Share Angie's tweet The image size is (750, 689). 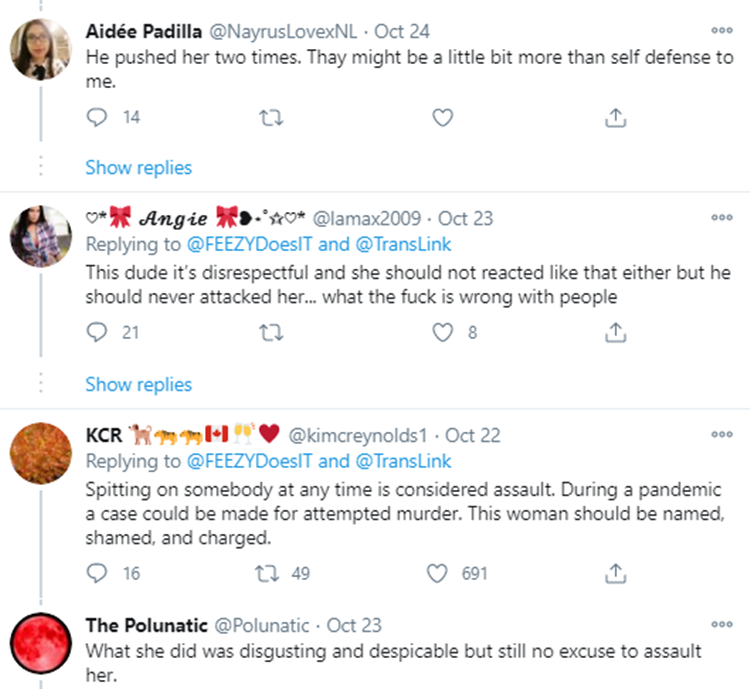point(616,332)
